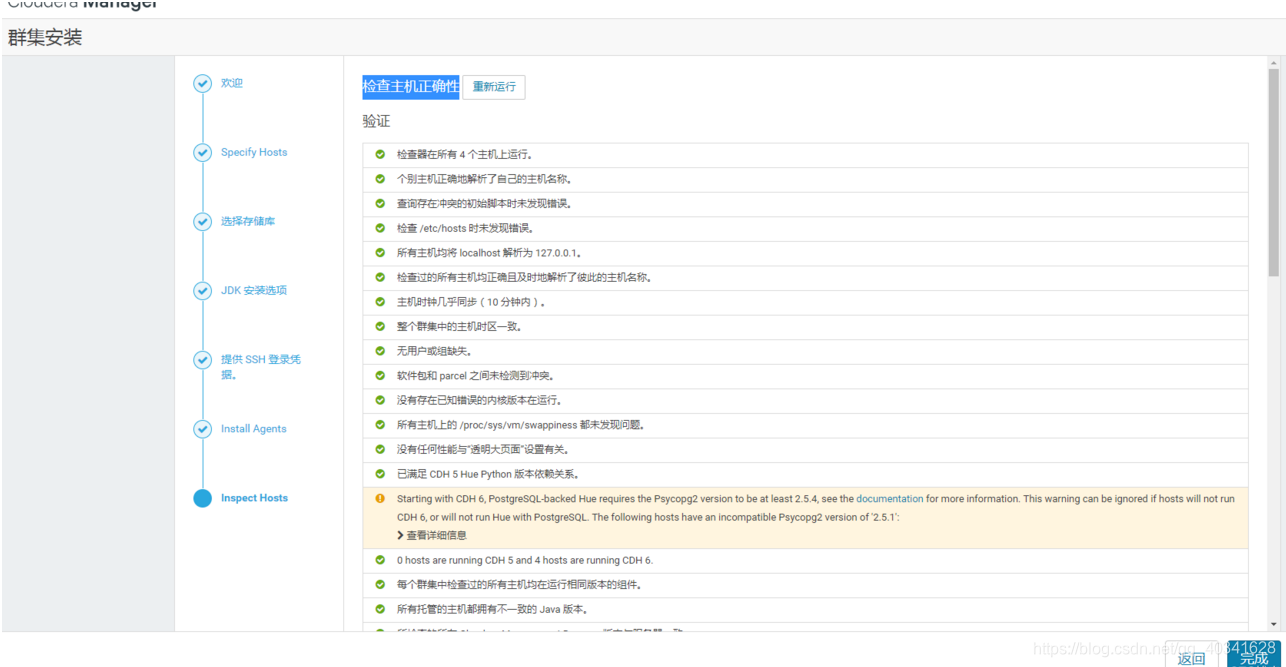Click the checkmark circle beside Specify Hosts
This screenshot has height=667, width=1286.
pyautogui.click(x=203, y=153)
